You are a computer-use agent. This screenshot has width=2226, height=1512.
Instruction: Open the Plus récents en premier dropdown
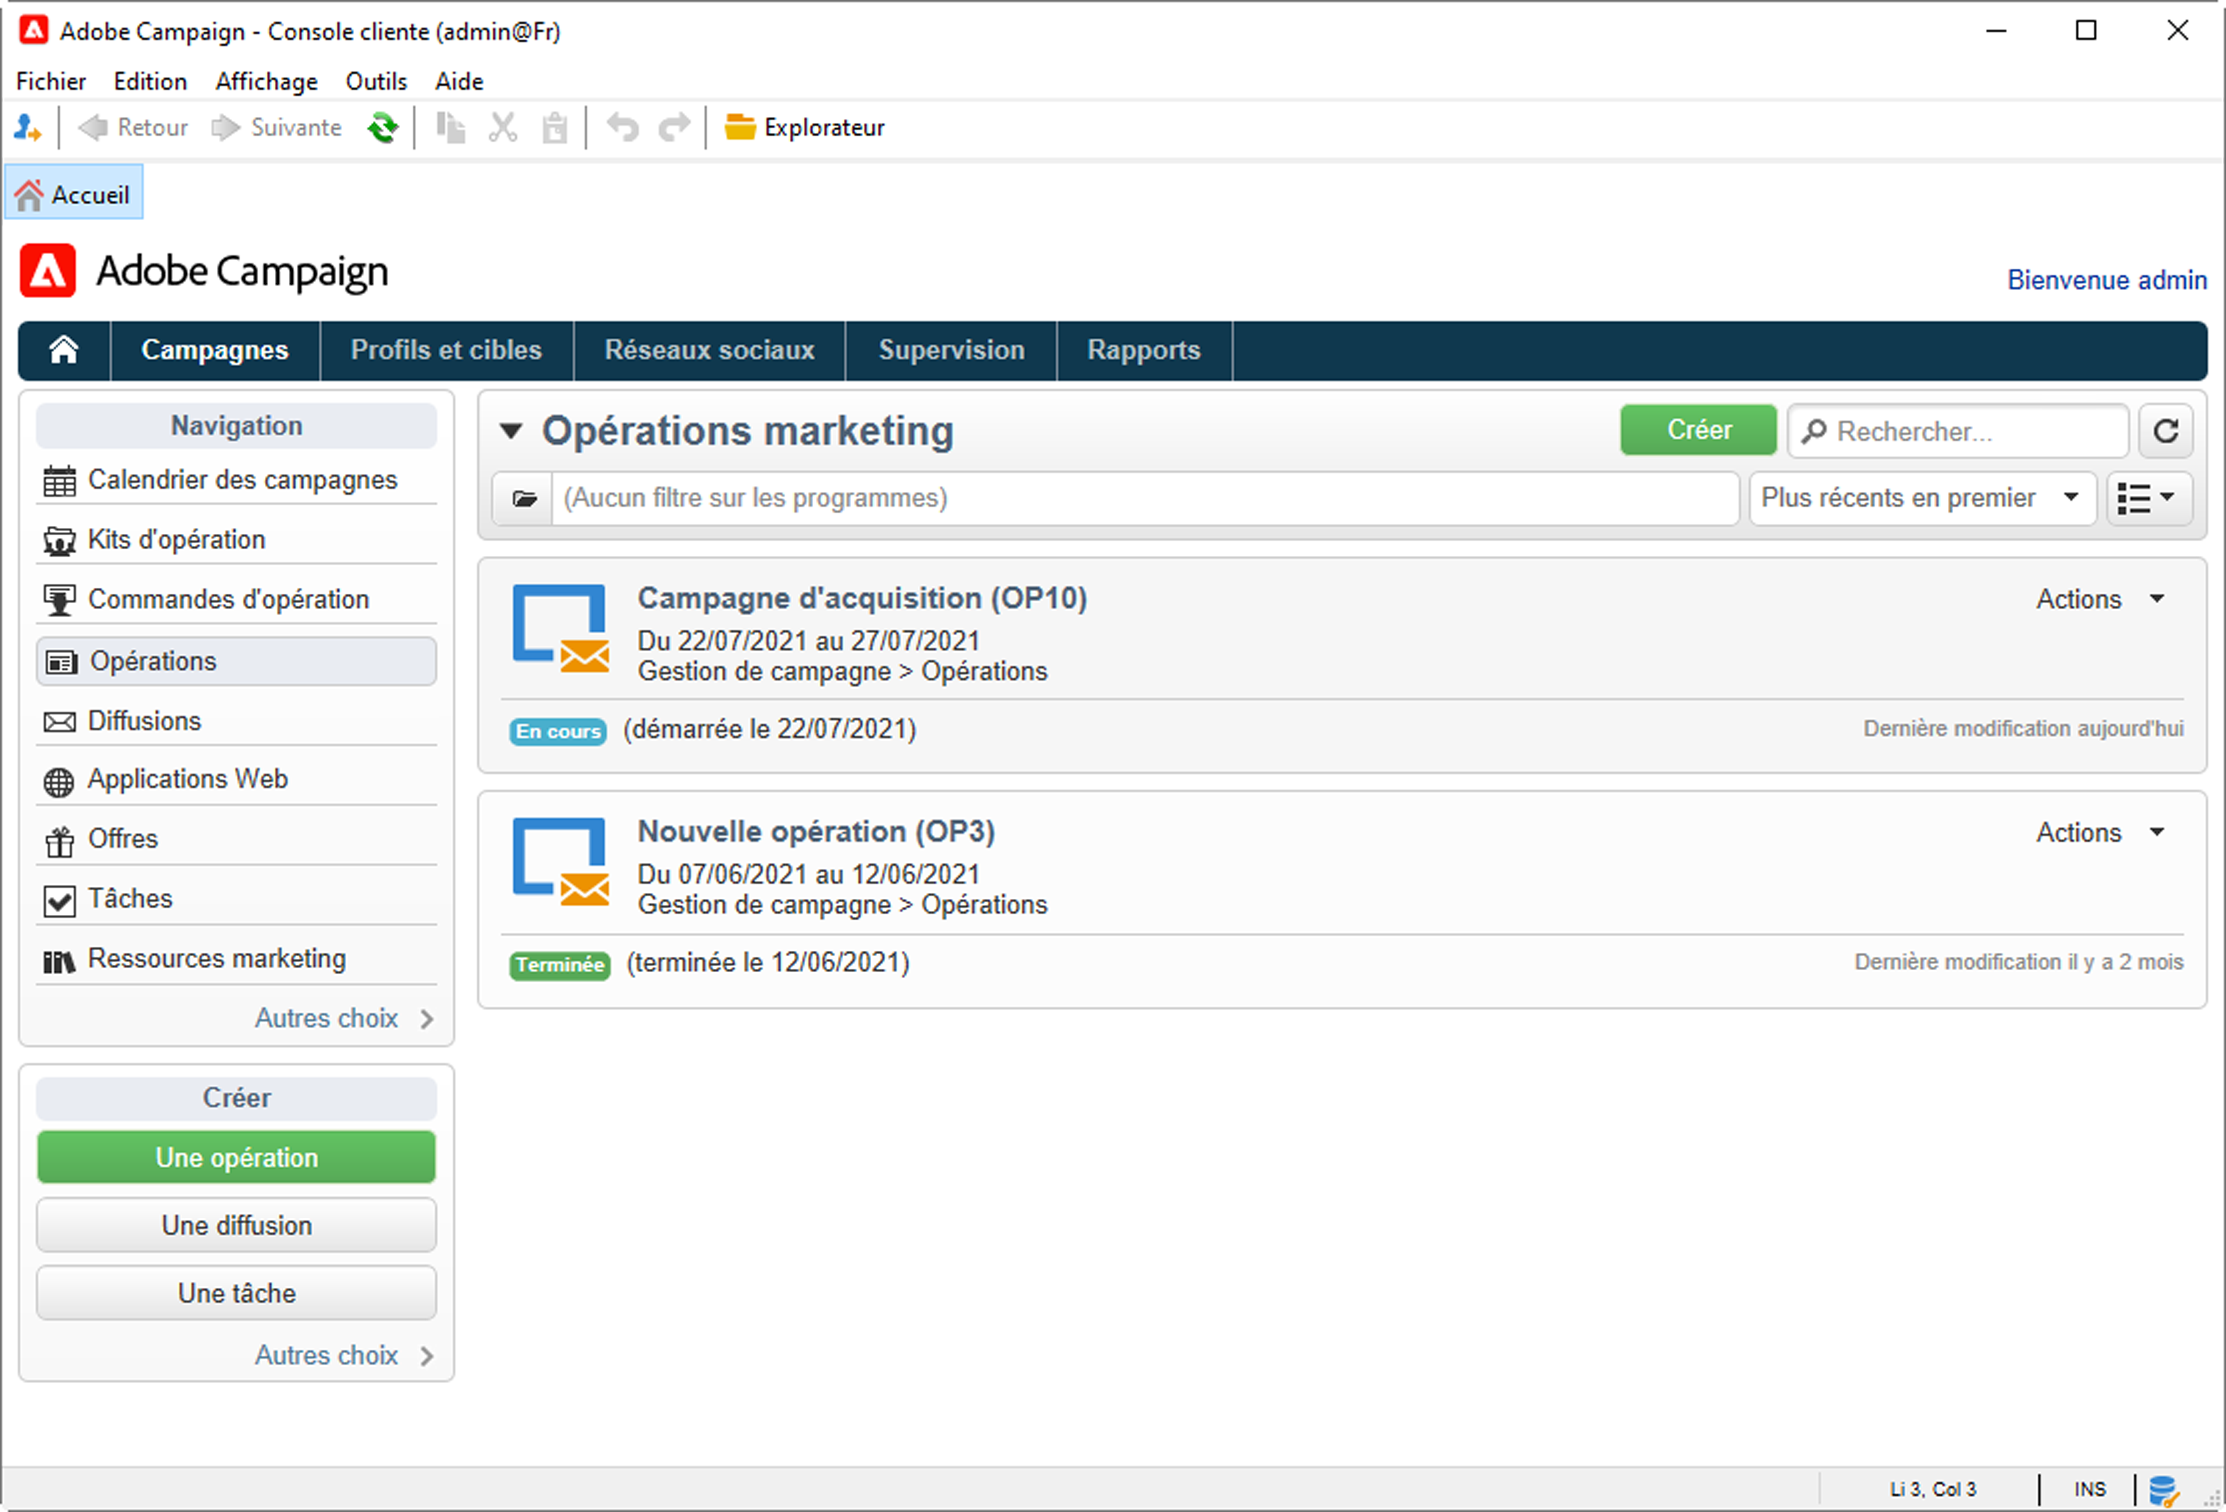click(x=1921, y=498)
